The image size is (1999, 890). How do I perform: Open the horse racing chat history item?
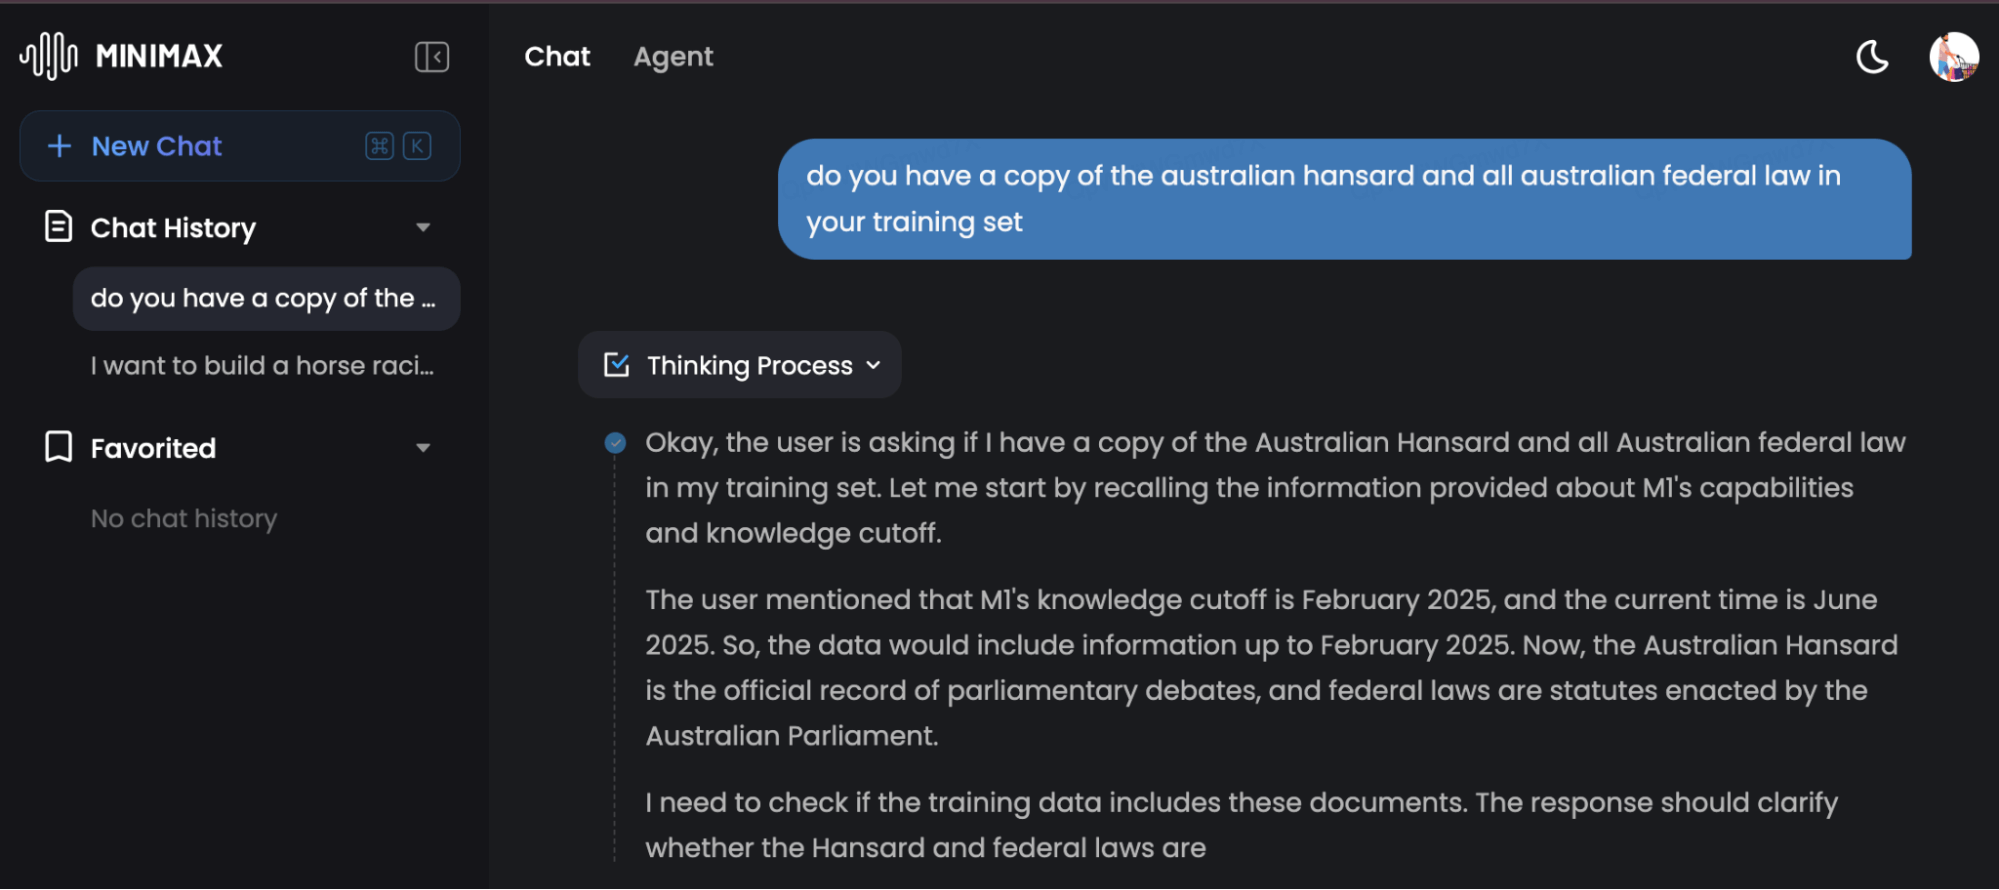coord(262,366)
